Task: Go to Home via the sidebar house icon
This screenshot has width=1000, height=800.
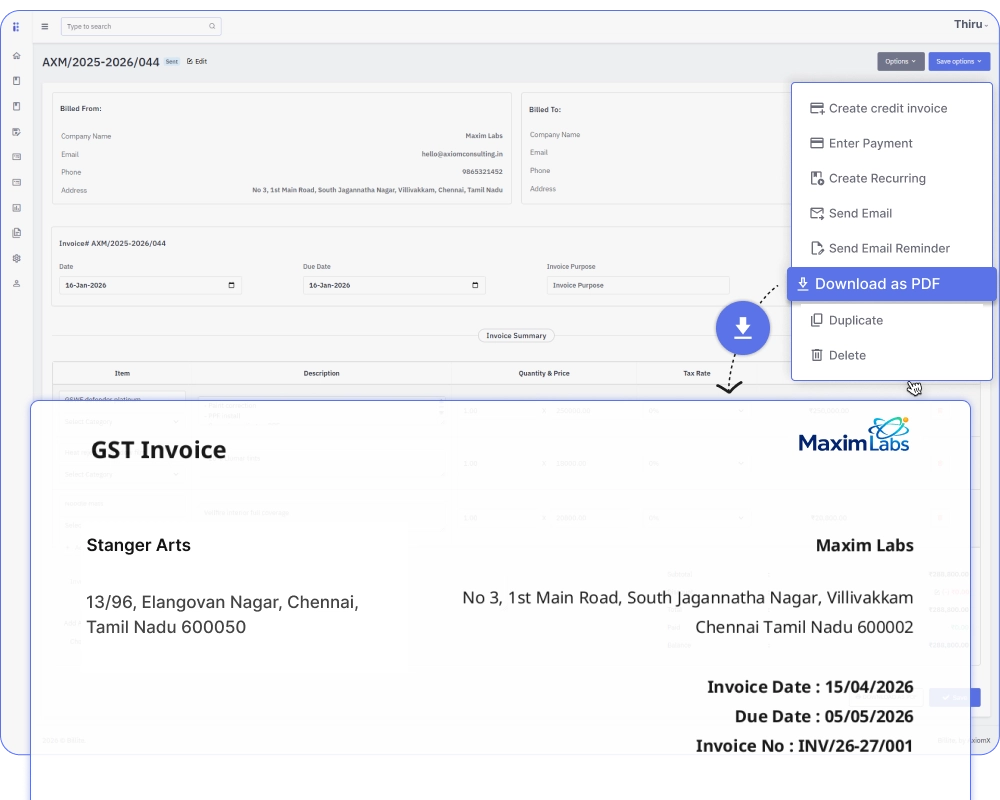Action: click(17, 56)
